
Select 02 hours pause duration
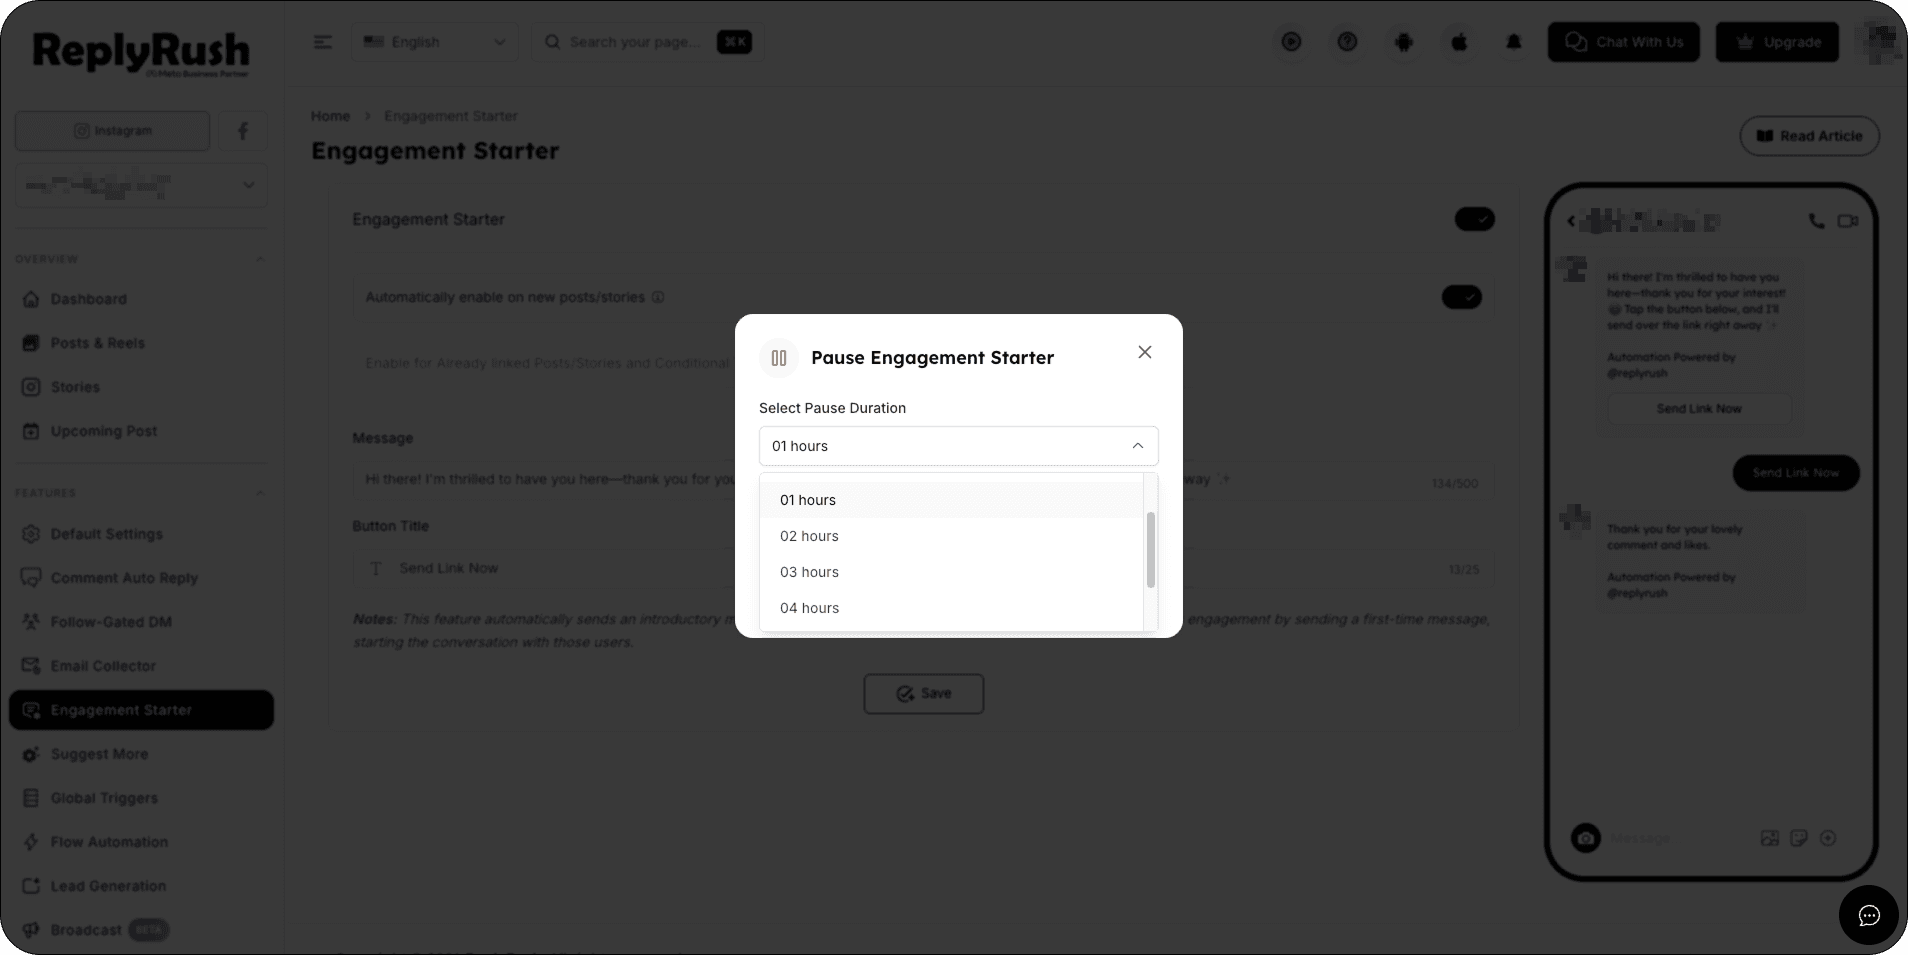point(951,536)
